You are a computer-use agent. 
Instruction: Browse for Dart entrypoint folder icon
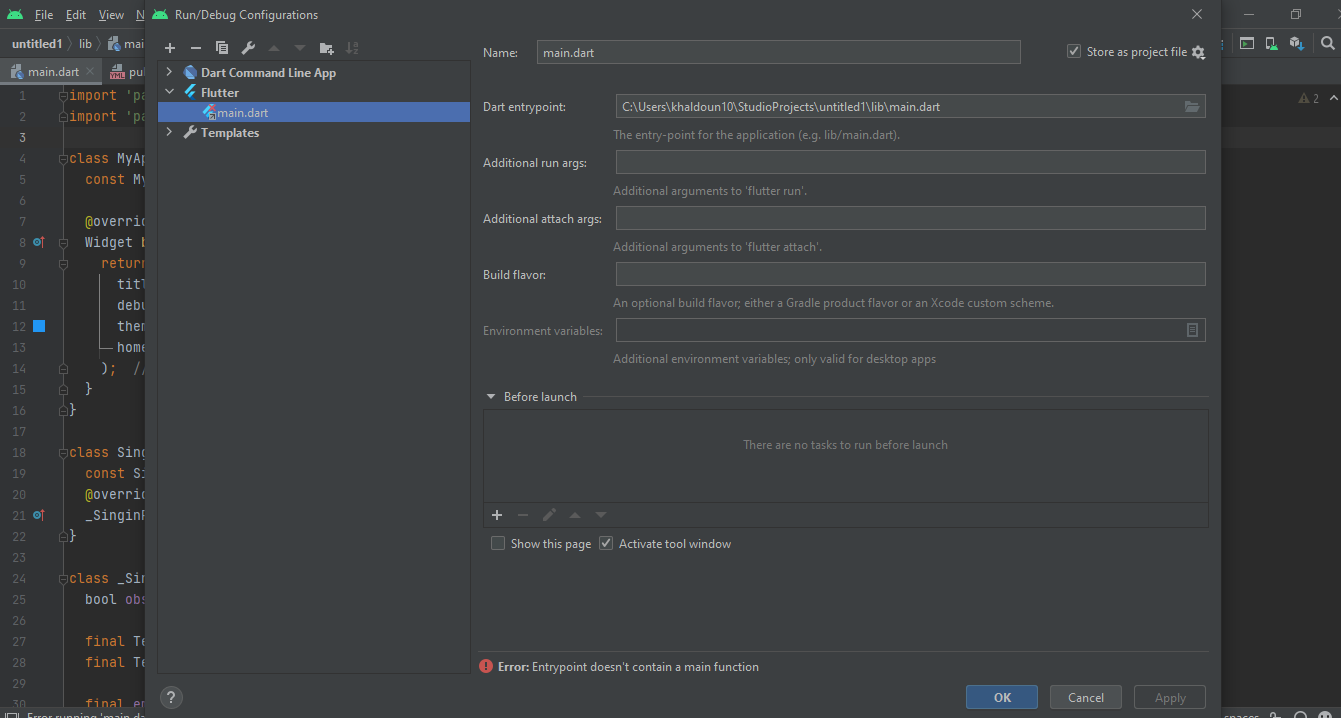tap(1192, 106)
